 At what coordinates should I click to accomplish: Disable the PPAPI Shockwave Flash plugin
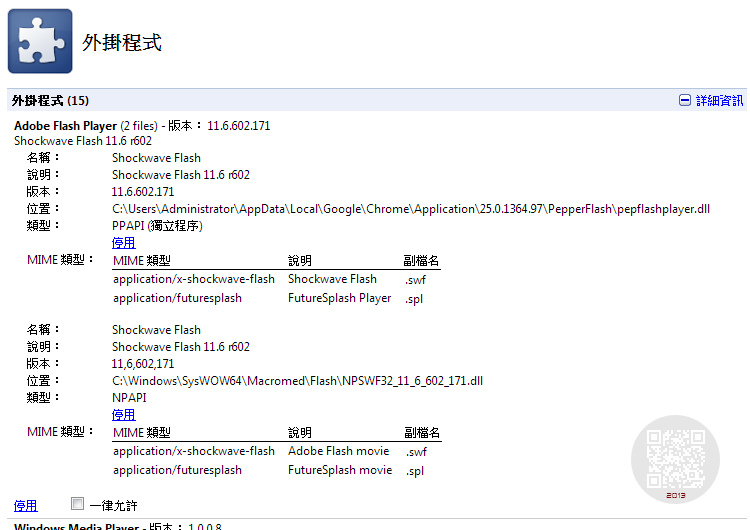tap(123, 243)
